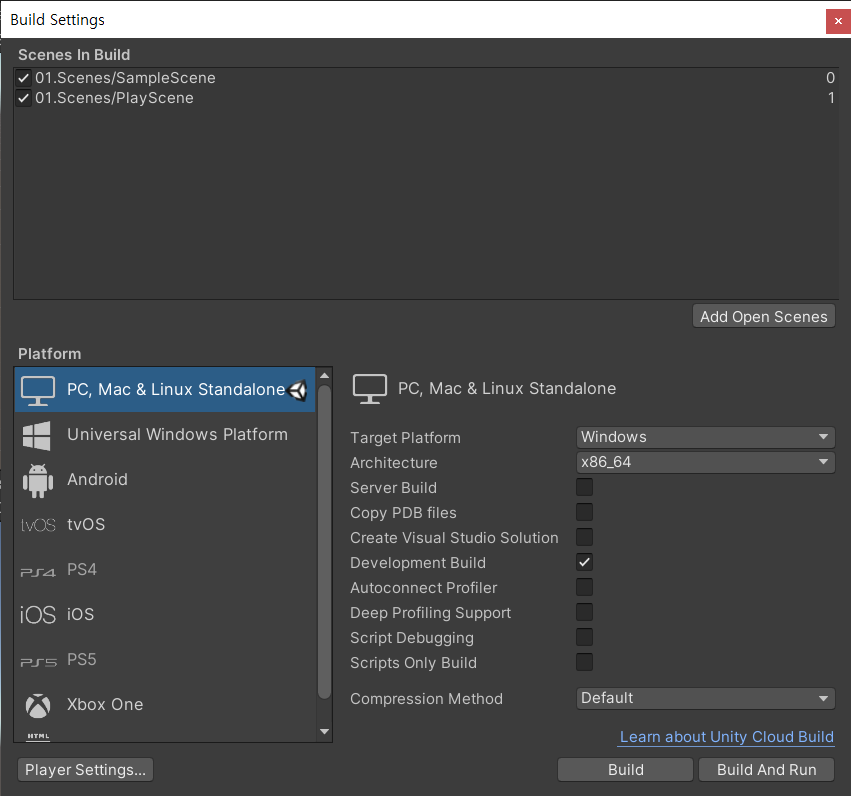Enable Autoconnect Profiler checkbox
Screen dimensions: 851x796
pos(585,587)
